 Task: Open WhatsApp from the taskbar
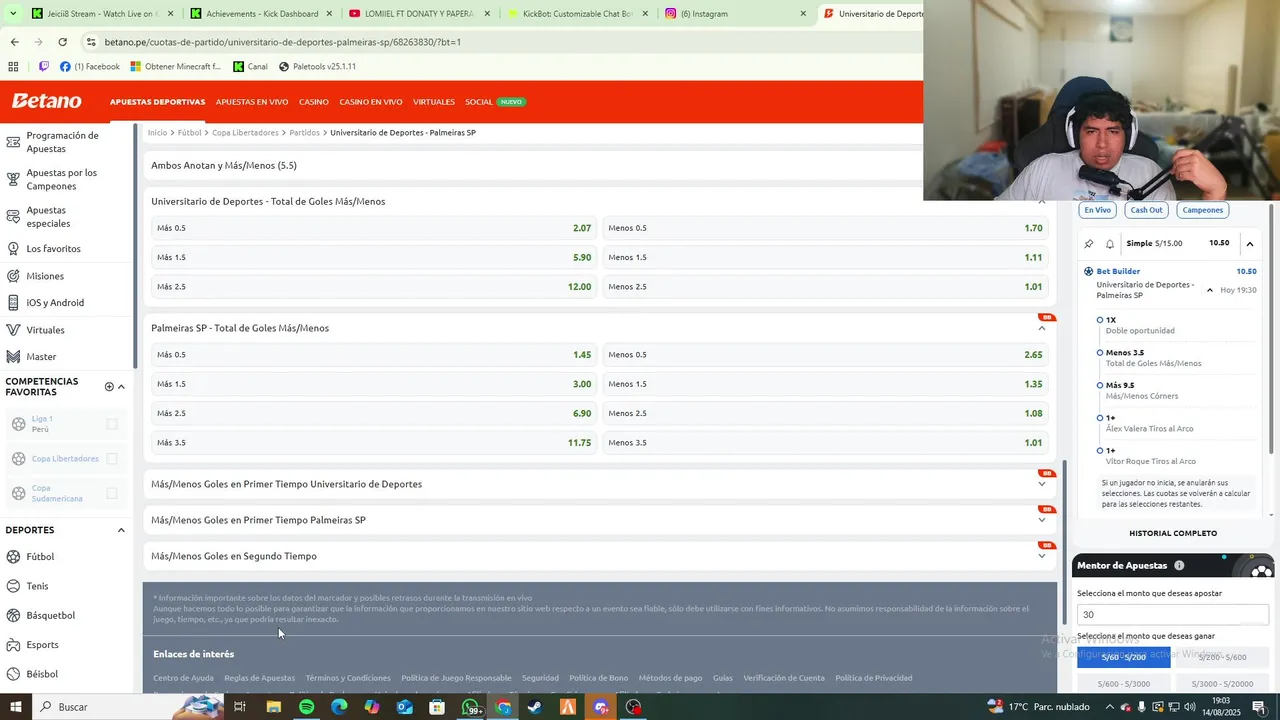pos(470,707)
